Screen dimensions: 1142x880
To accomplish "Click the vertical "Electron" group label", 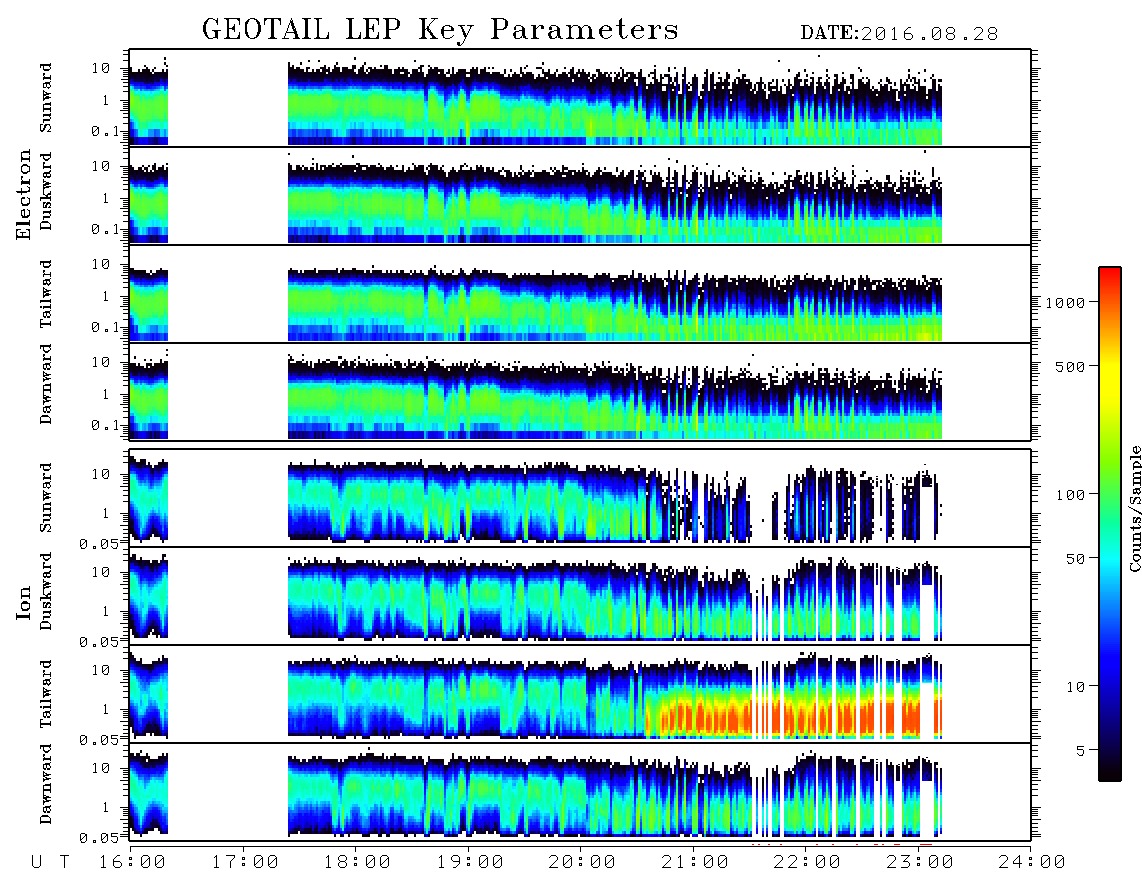I will click(23, 194).
